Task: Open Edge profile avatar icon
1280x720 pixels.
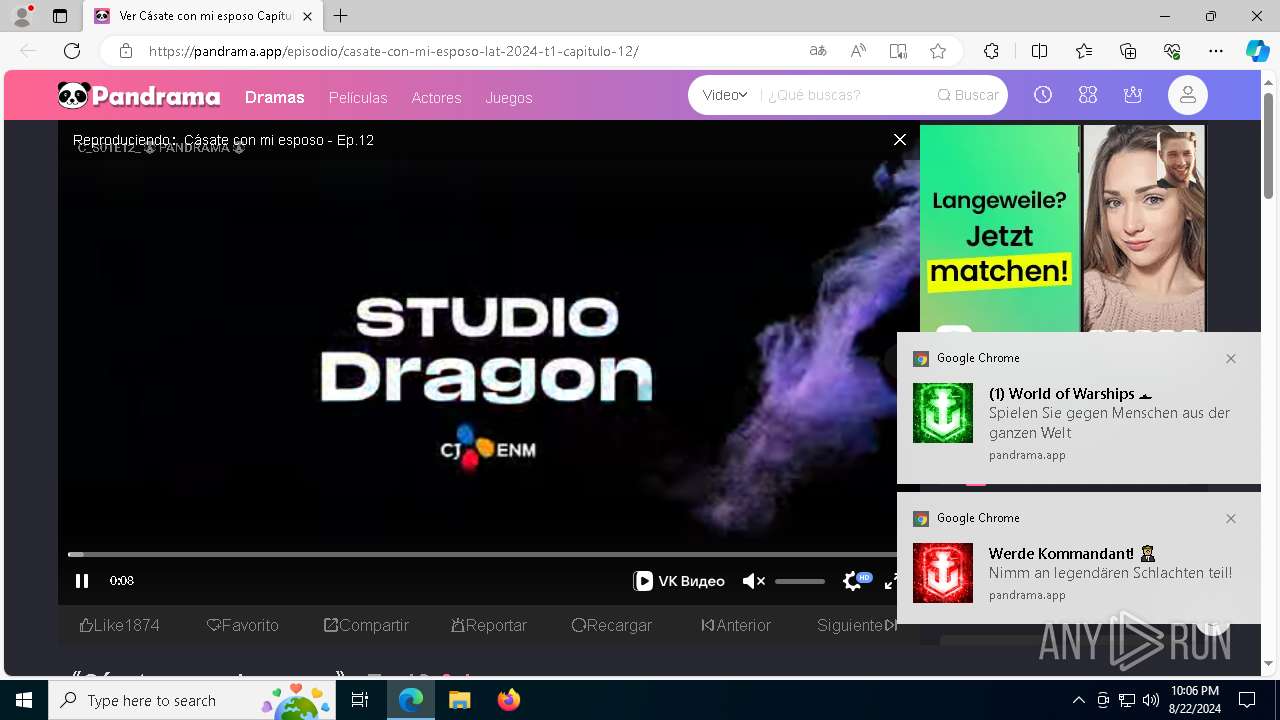Action: click(22, 16)
